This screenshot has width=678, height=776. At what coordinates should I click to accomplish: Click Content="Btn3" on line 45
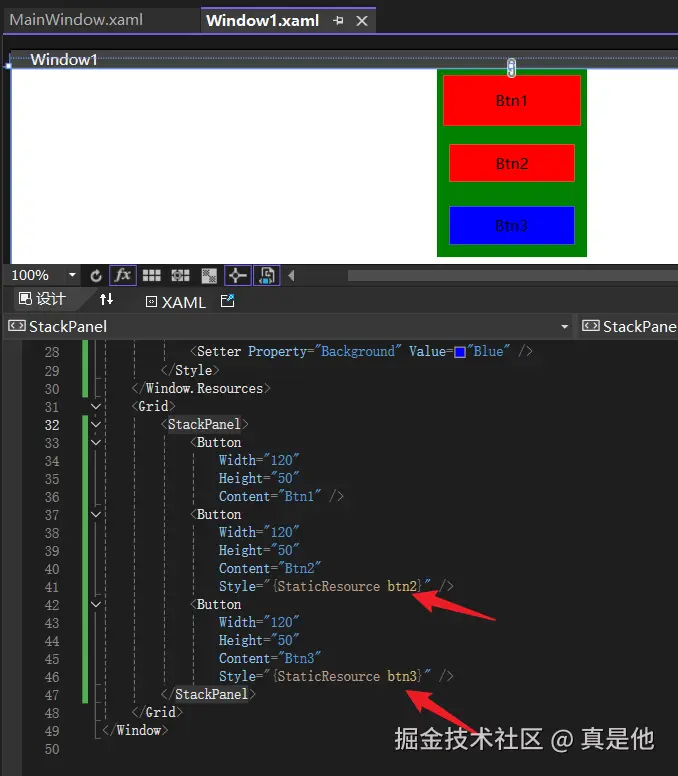(x=270, y=658)
